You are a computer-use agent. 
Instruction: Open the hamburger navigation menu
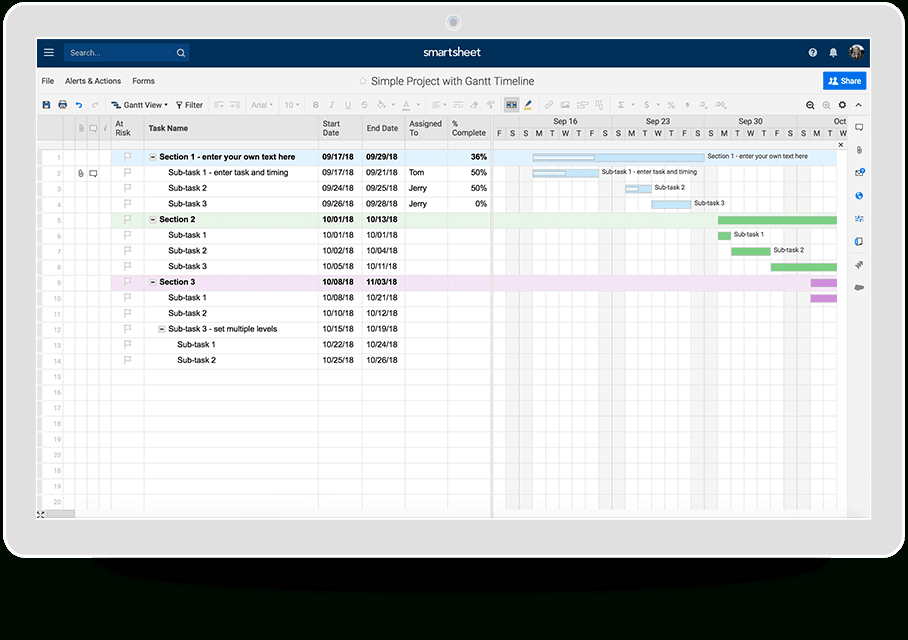coord(49,53)
